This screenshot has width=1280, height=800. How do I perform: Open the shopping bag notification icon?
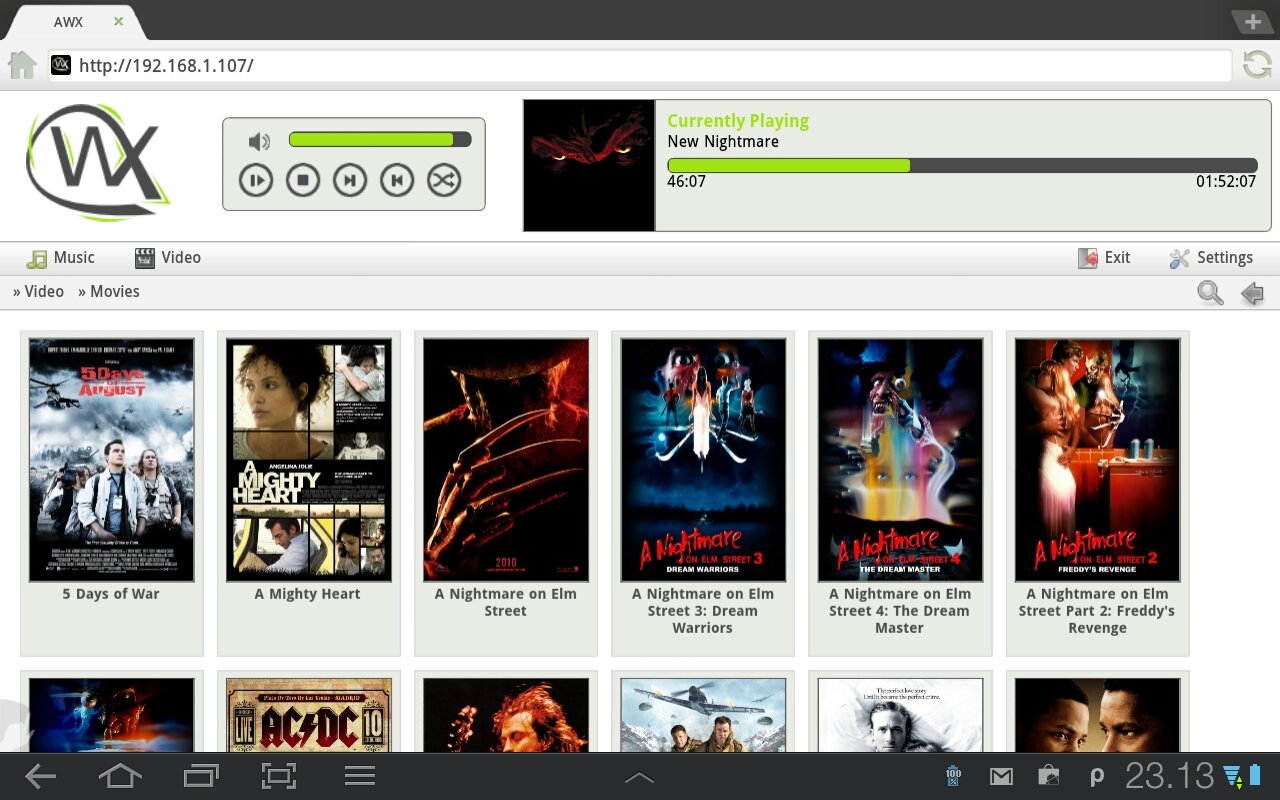[1048, 776]
